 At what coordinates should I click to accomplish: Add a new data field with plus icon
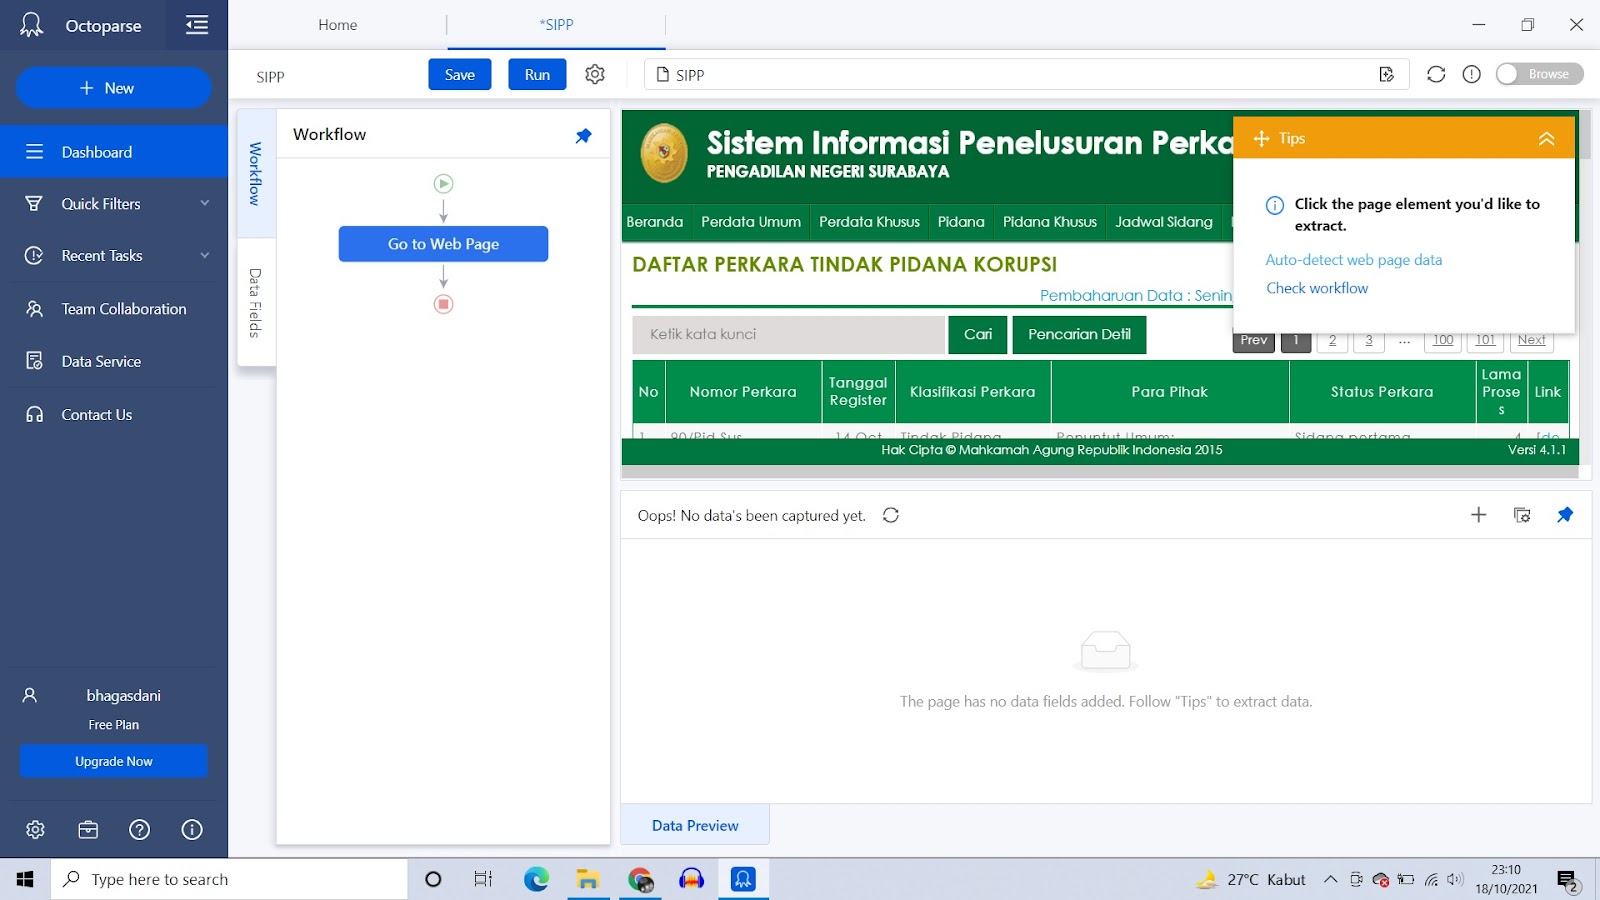(x=1479, y=515)
